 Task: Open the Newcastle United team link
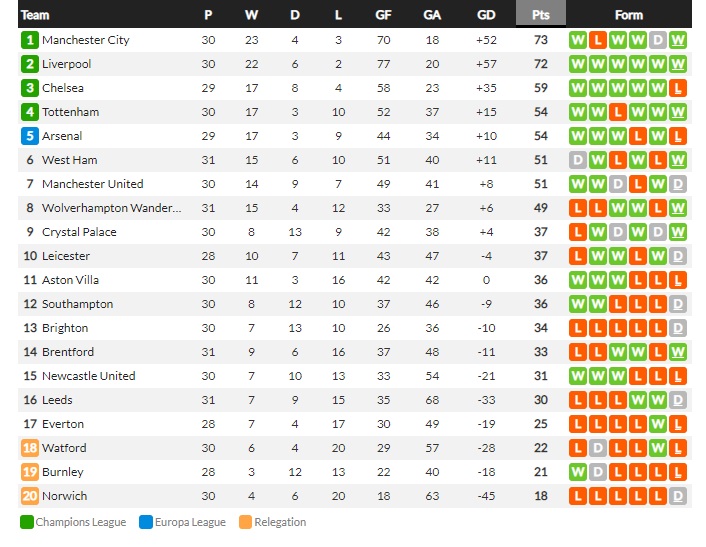[x=89, y=376]
